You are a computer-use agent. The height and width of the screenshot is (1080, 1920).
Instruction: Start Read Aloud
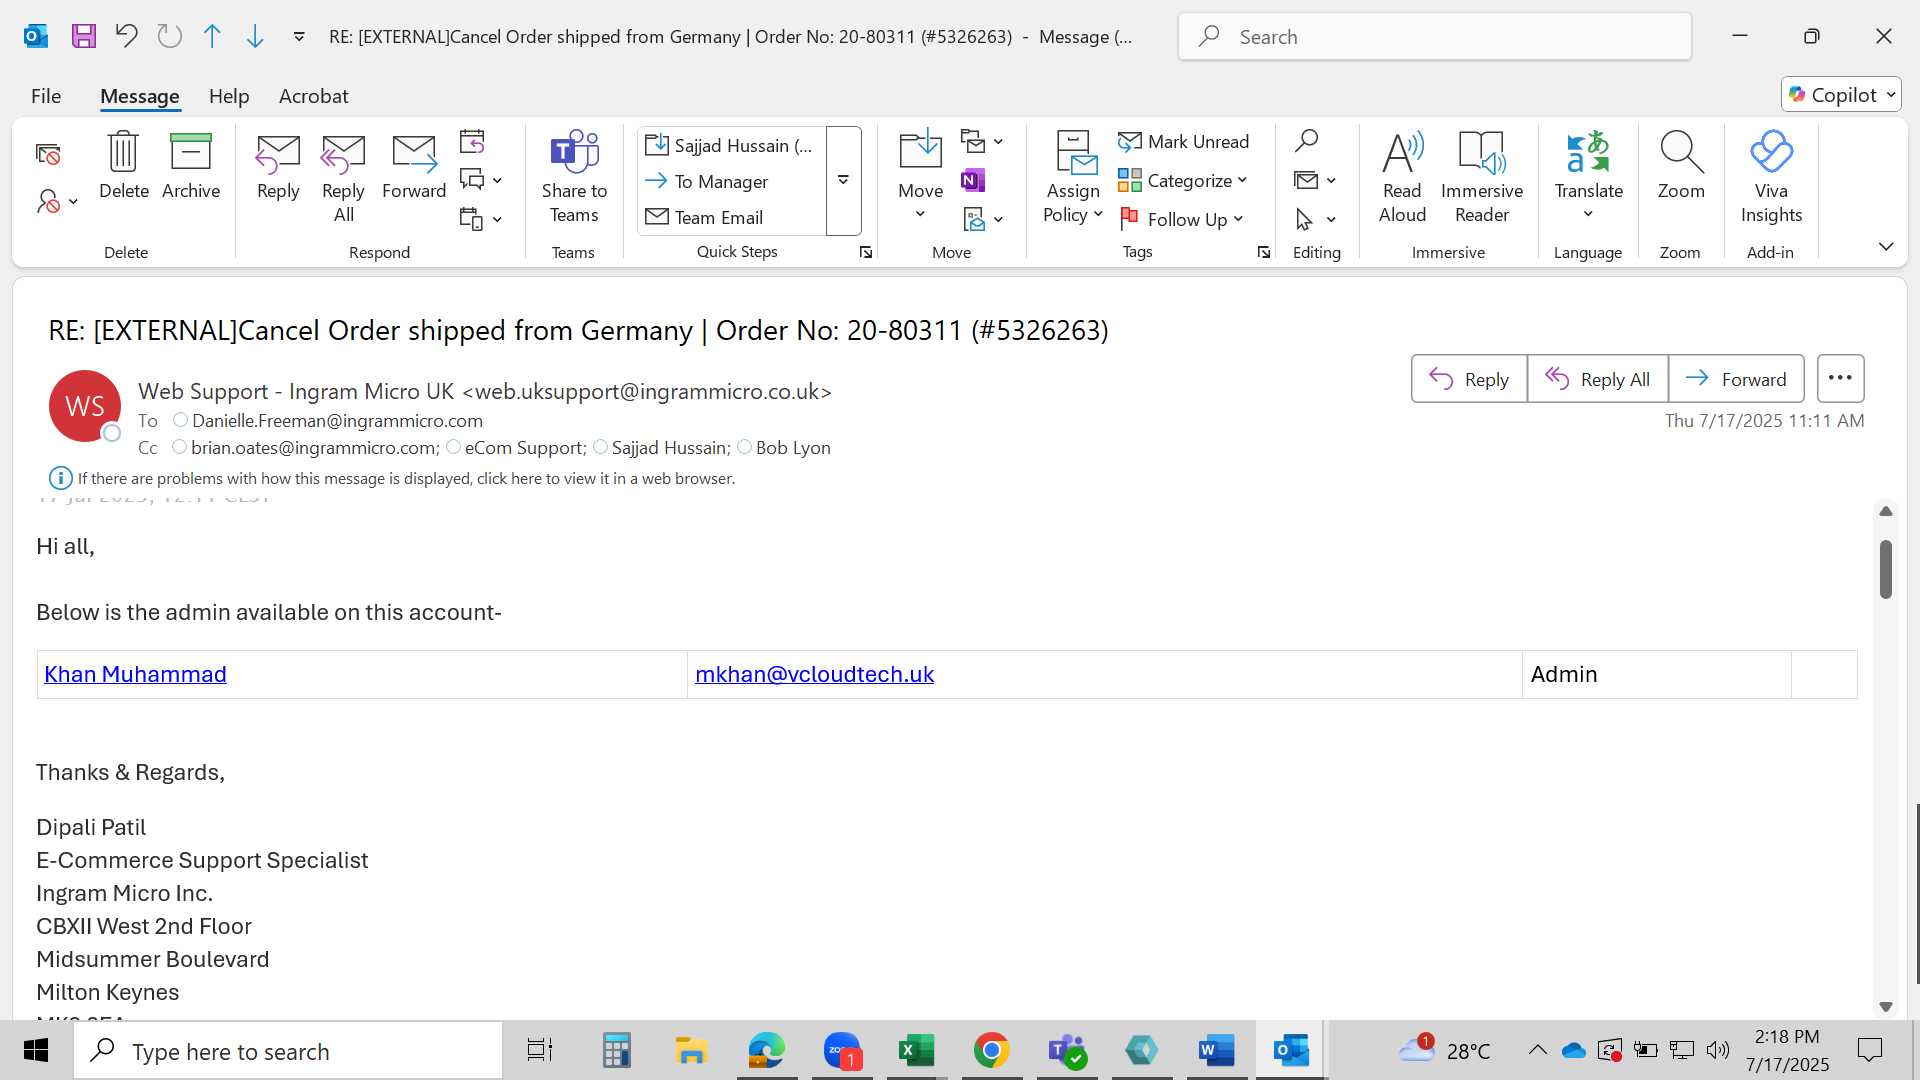(x=1402, y=178)
